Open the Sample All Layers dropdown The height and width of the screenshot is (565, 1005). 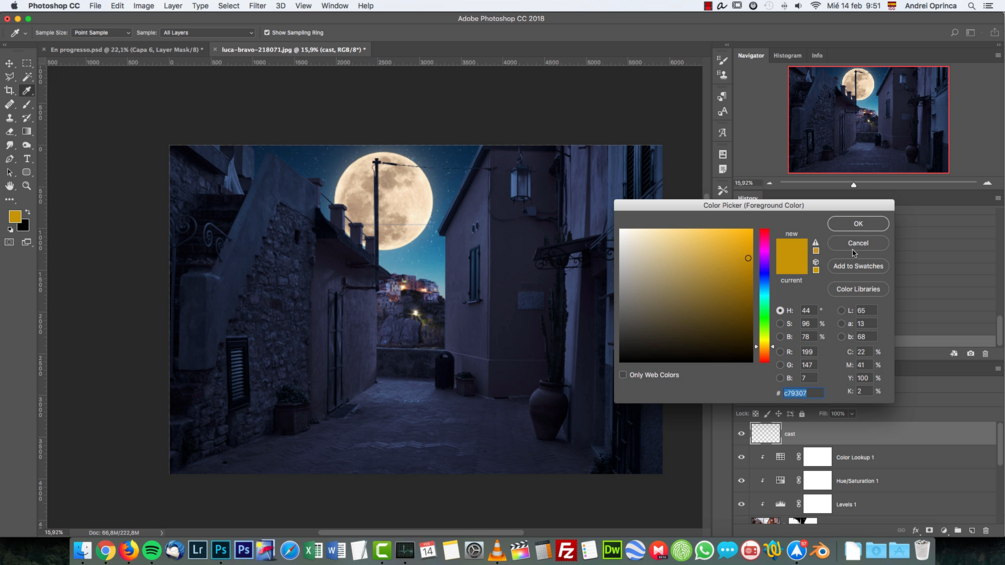pyautogui.click(x=208, y=33)
